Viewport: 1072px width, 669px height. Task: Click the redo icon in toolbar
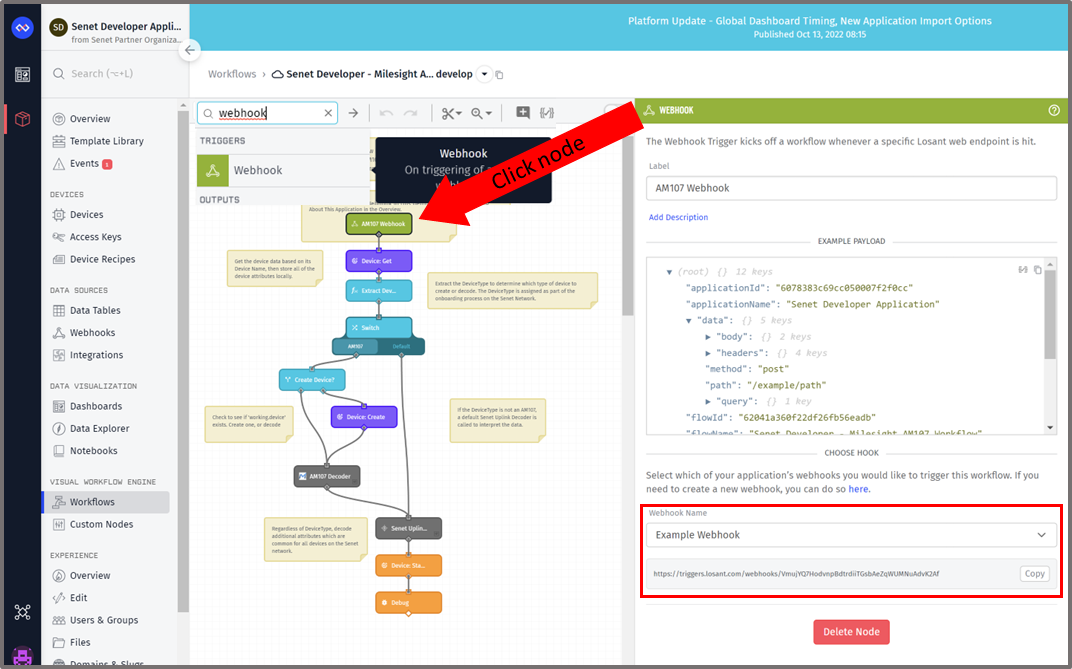click(410, 113)
